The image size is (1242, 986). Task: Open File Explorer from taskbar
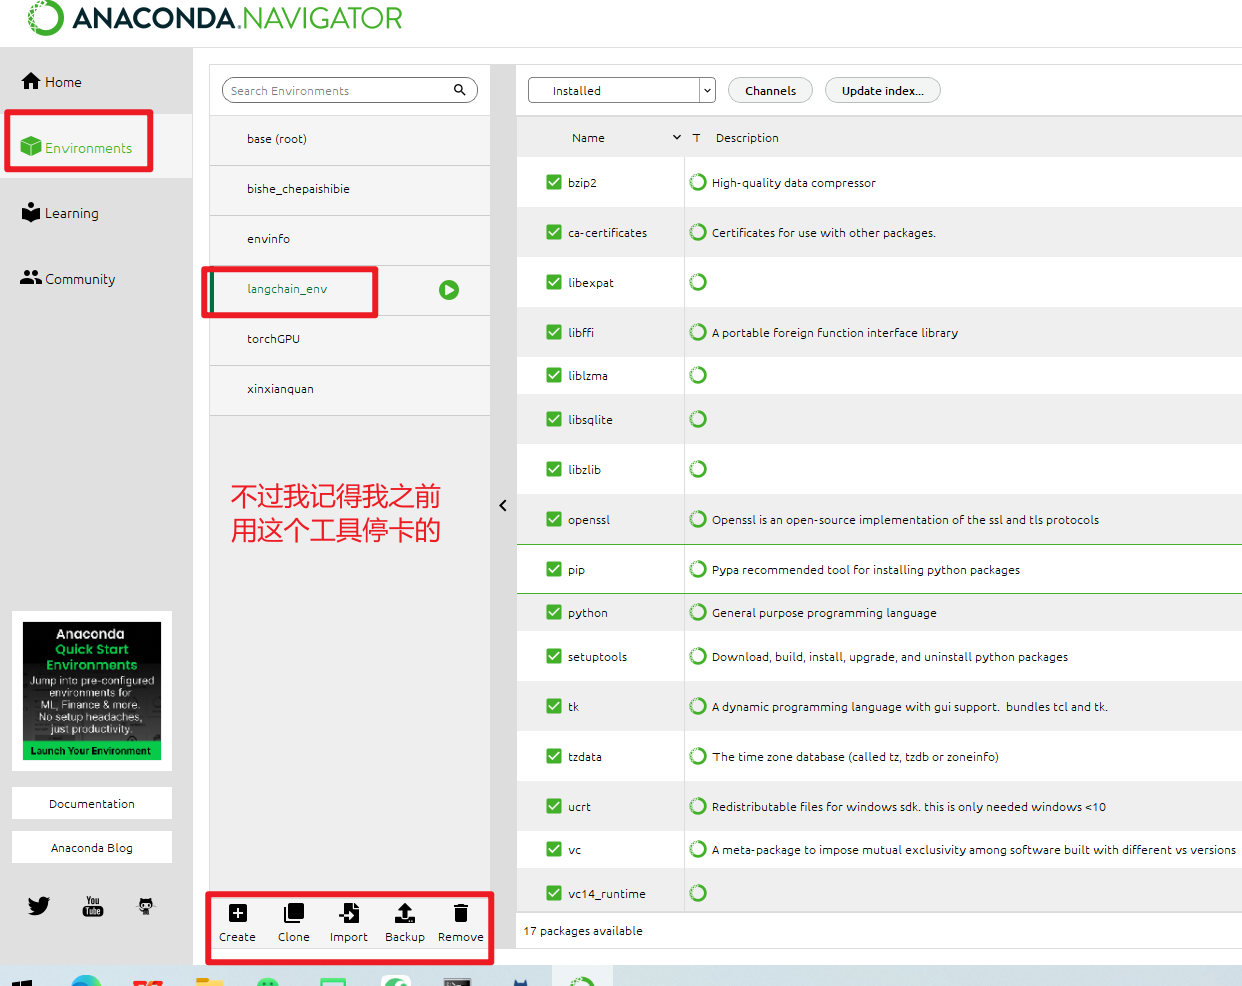point(209,982)
